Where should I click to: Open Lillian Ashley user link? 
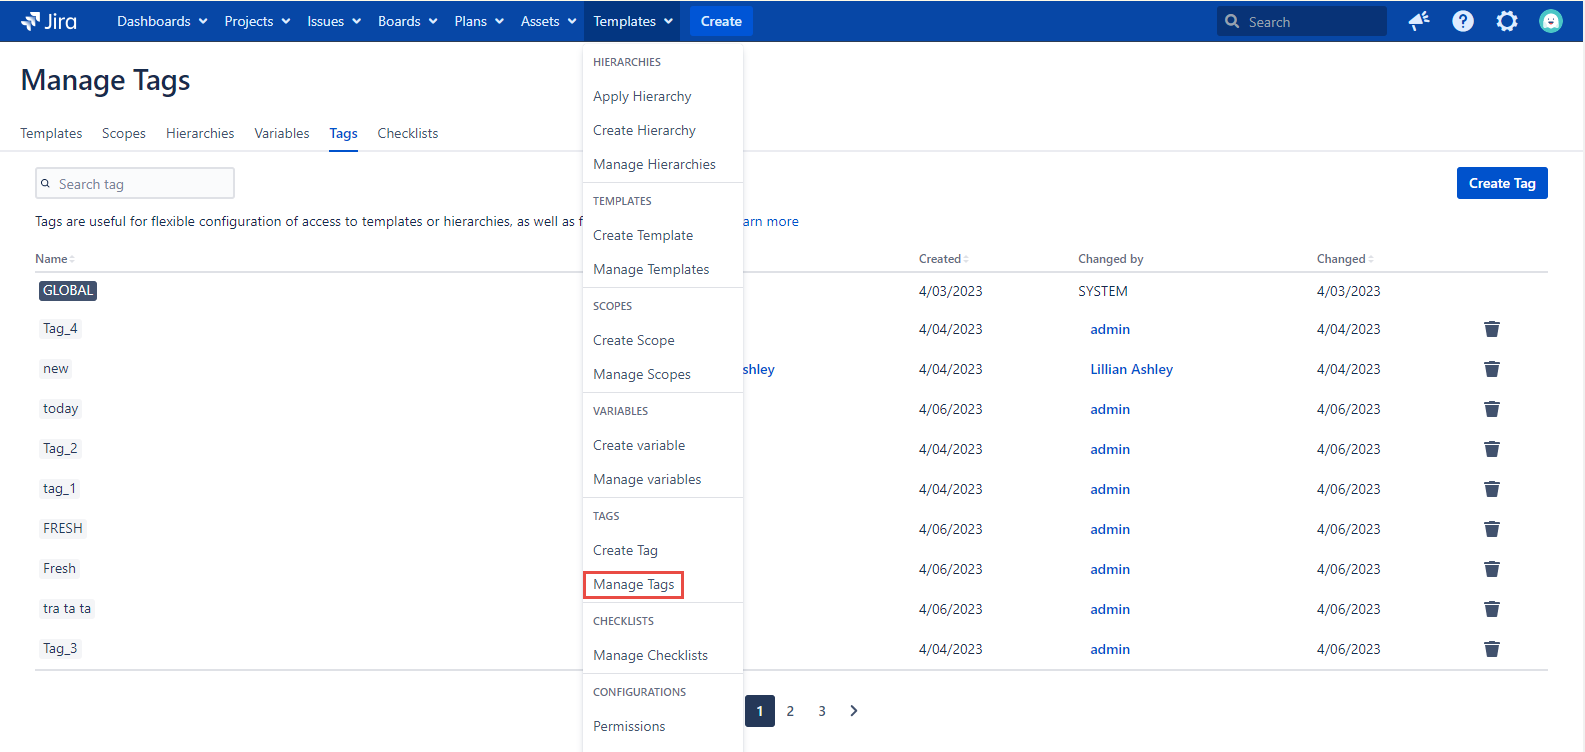[1131, 369]
